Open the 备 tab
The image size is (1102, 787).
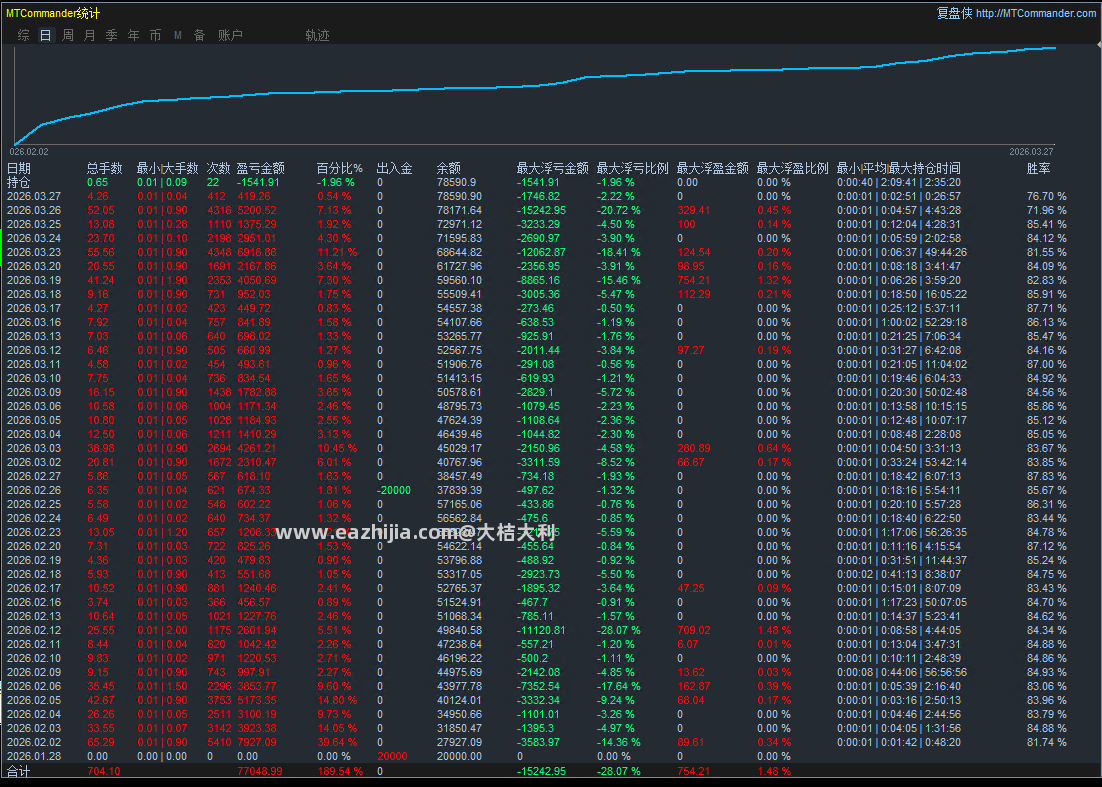(200, 35)
